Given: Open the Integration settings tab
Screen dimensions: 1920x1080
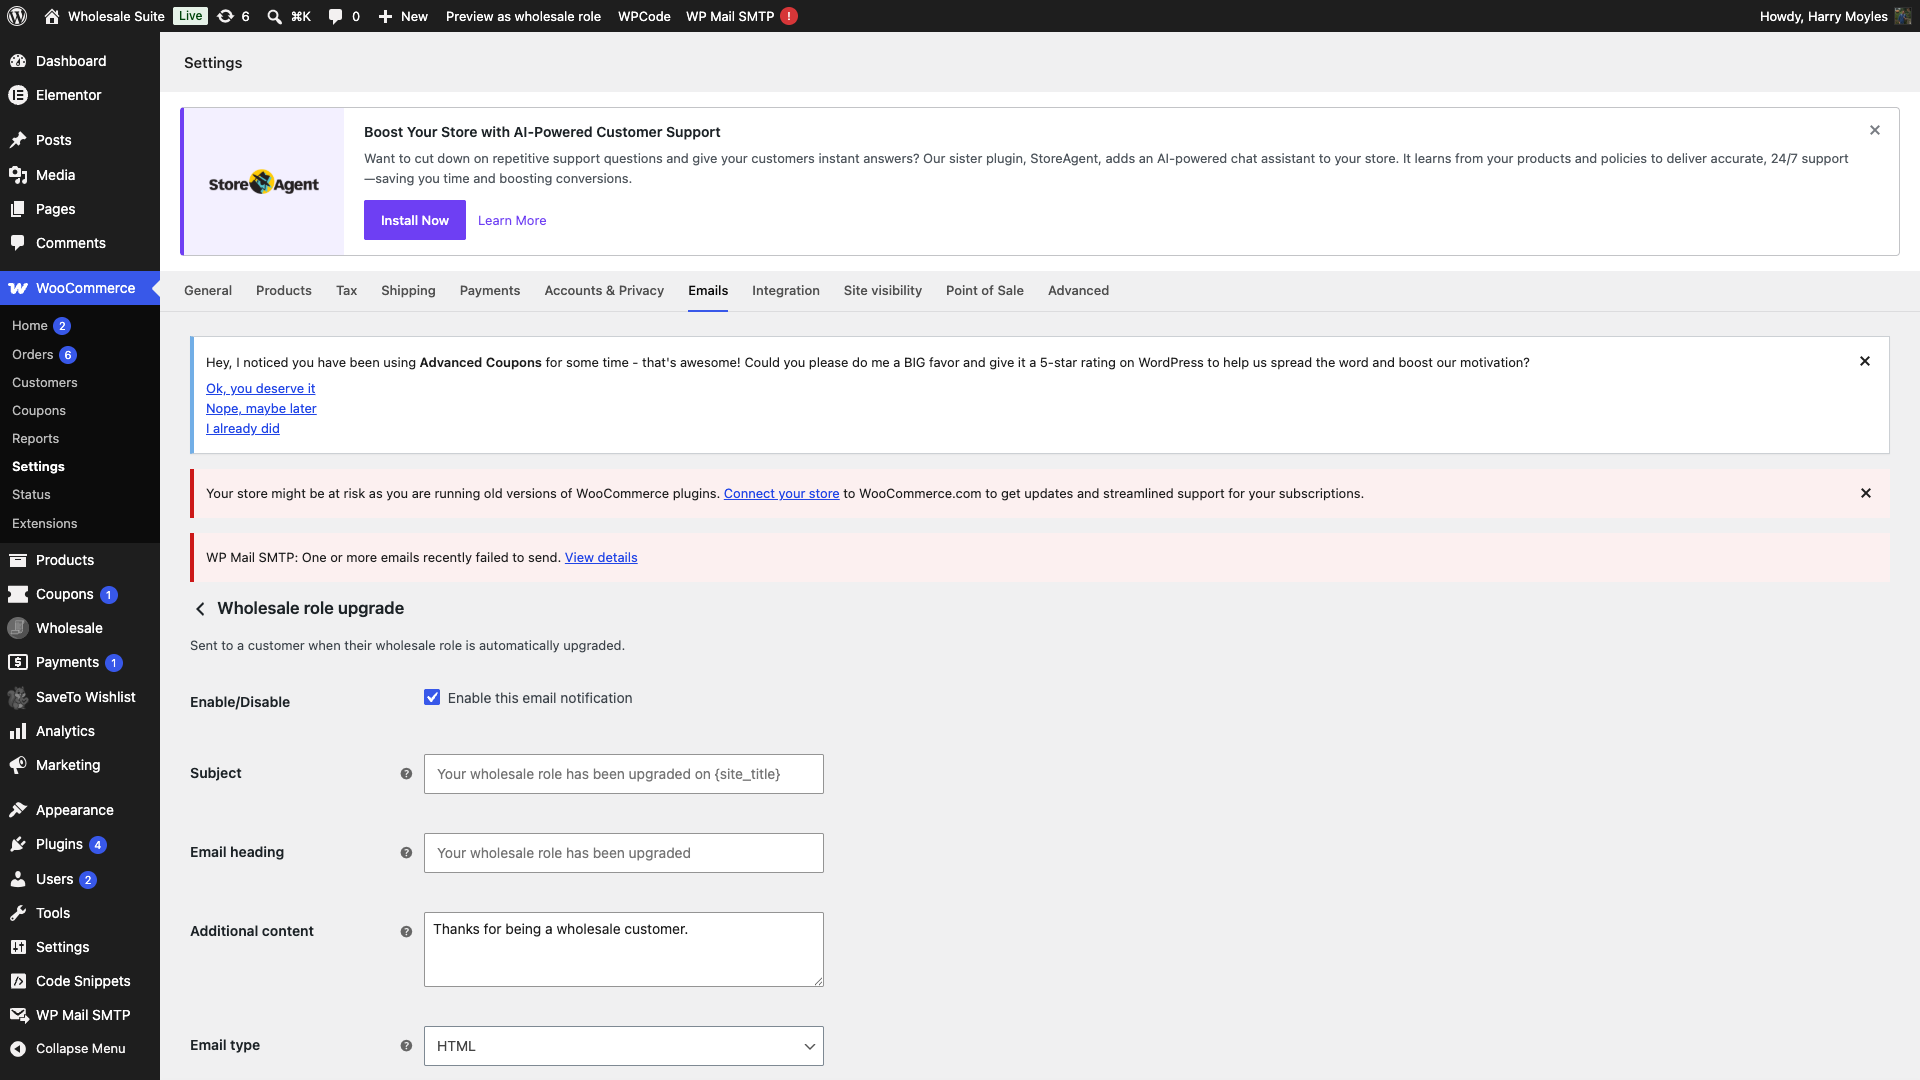Looking at the screenshot, I should click(786, 291).
